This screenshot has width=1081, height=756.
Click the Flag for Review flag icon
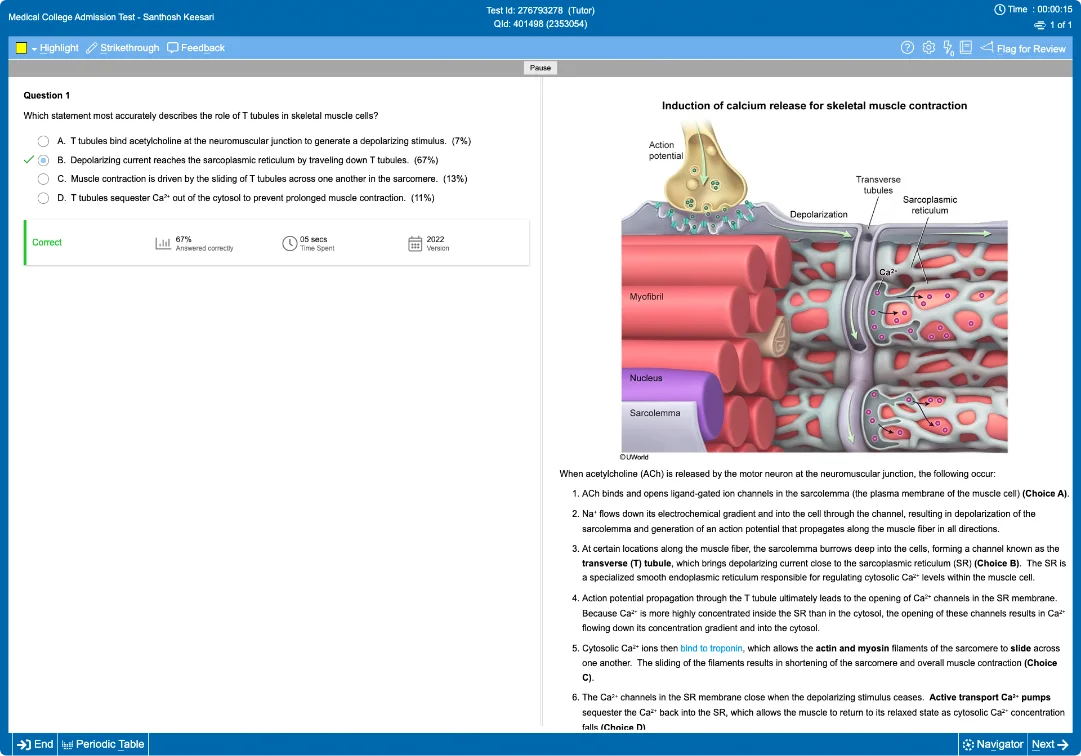[x=987, y=48]
